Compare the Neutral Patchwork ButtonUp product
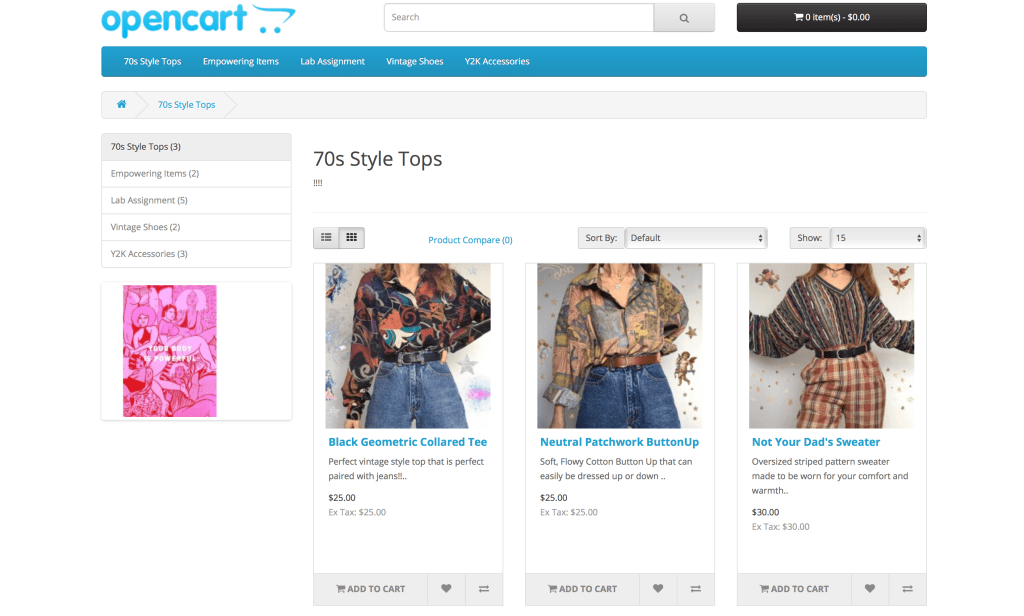The width and height of the screenshot is (1024, 616). [x=696, y=589]
